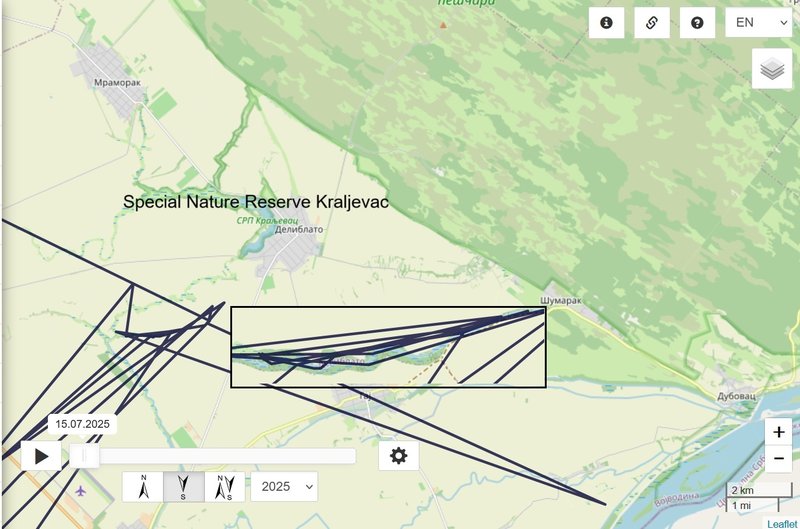Click the СРП Краљевац reserve label
The height and width of the screenshot is (529, 800).
[267, 220]
